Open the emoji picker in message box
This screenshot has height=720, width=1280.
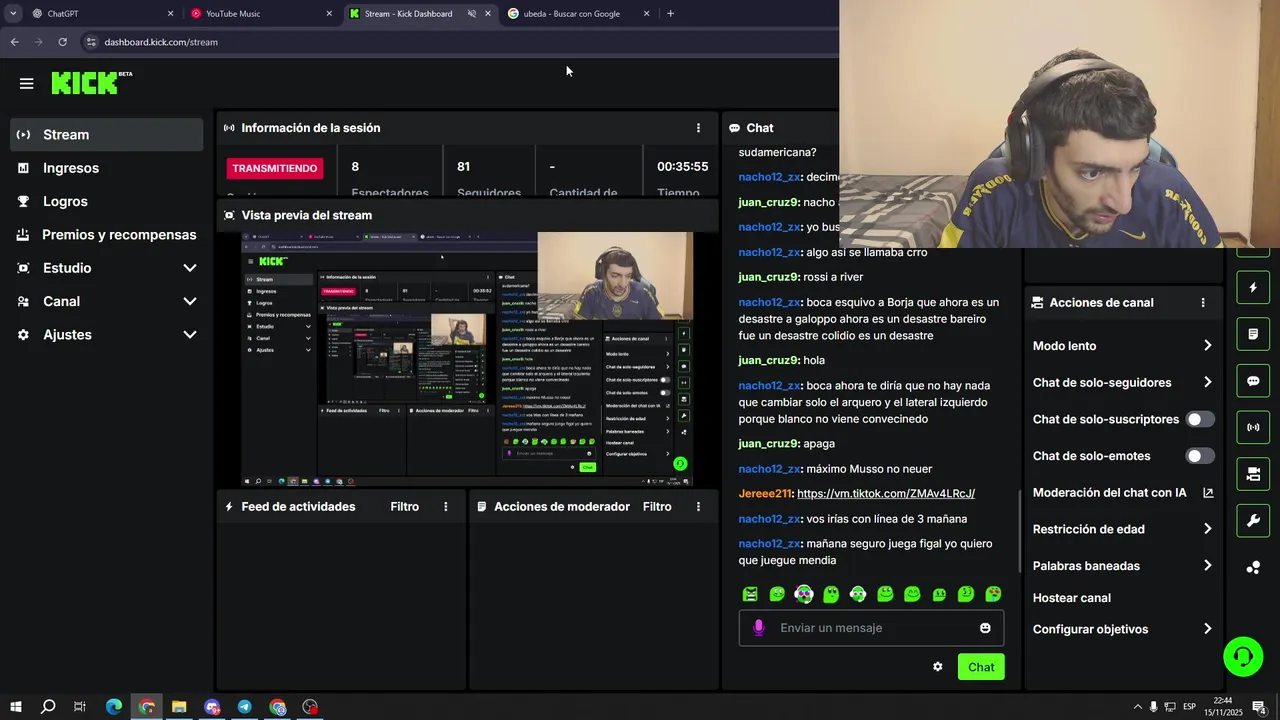tap(985, 628)
